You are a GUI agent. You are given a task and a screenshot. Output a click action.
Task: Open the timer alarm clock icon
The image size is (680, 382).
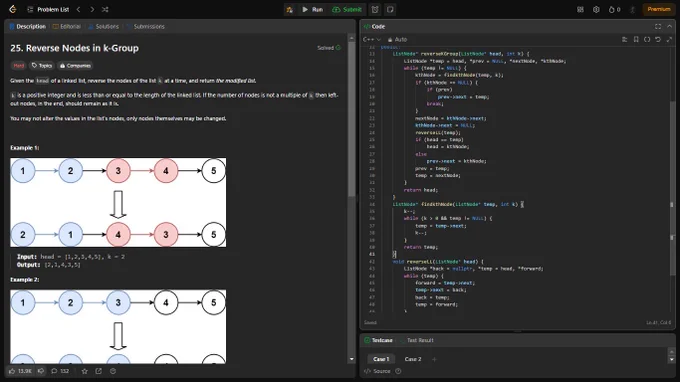375,10
